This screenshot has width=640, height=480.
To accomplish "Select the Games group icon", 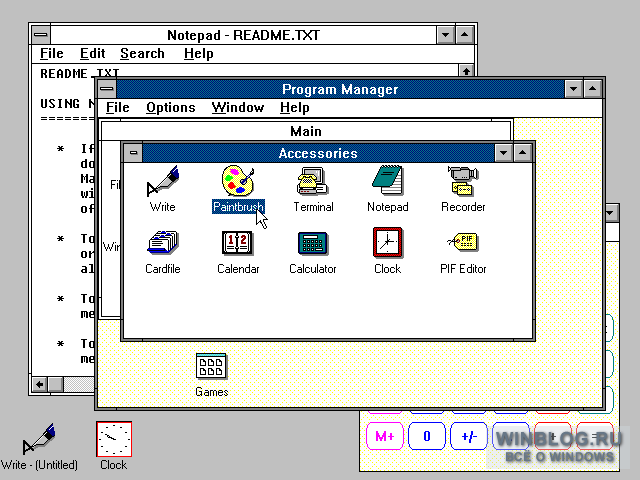I will 211,375.
